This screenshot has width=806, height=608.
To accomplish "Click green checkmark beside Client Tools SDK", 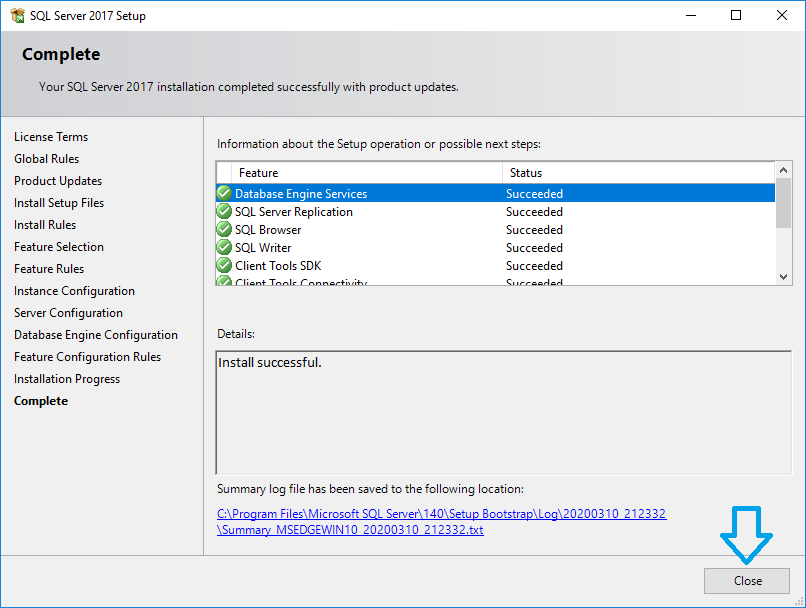I will point(224,266).
